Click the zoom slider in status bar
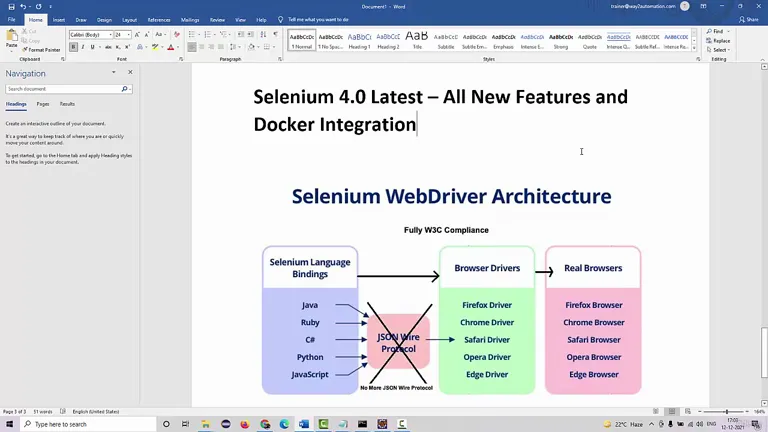 pos(726,411)
